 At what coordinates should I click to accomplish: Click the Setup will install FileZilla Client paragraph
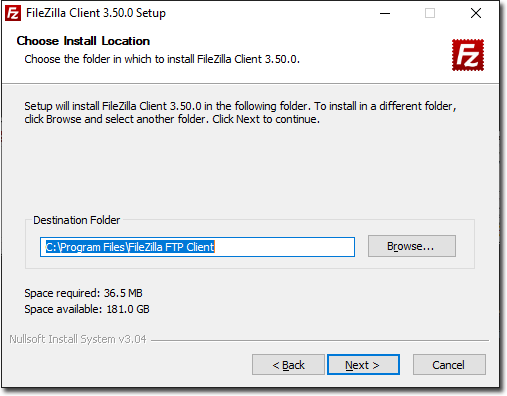click(x=240, y=112)
